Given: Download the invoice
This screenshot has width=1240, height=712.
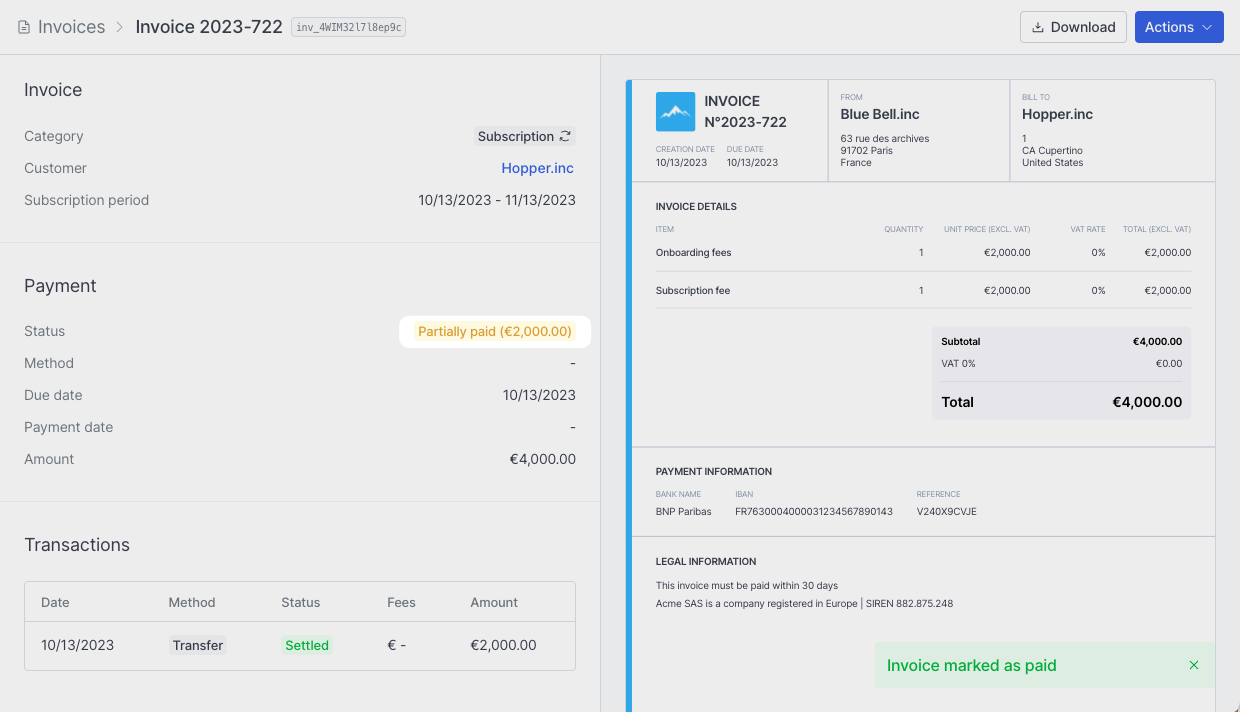Looking at the screenshot, I should 1073,27.
